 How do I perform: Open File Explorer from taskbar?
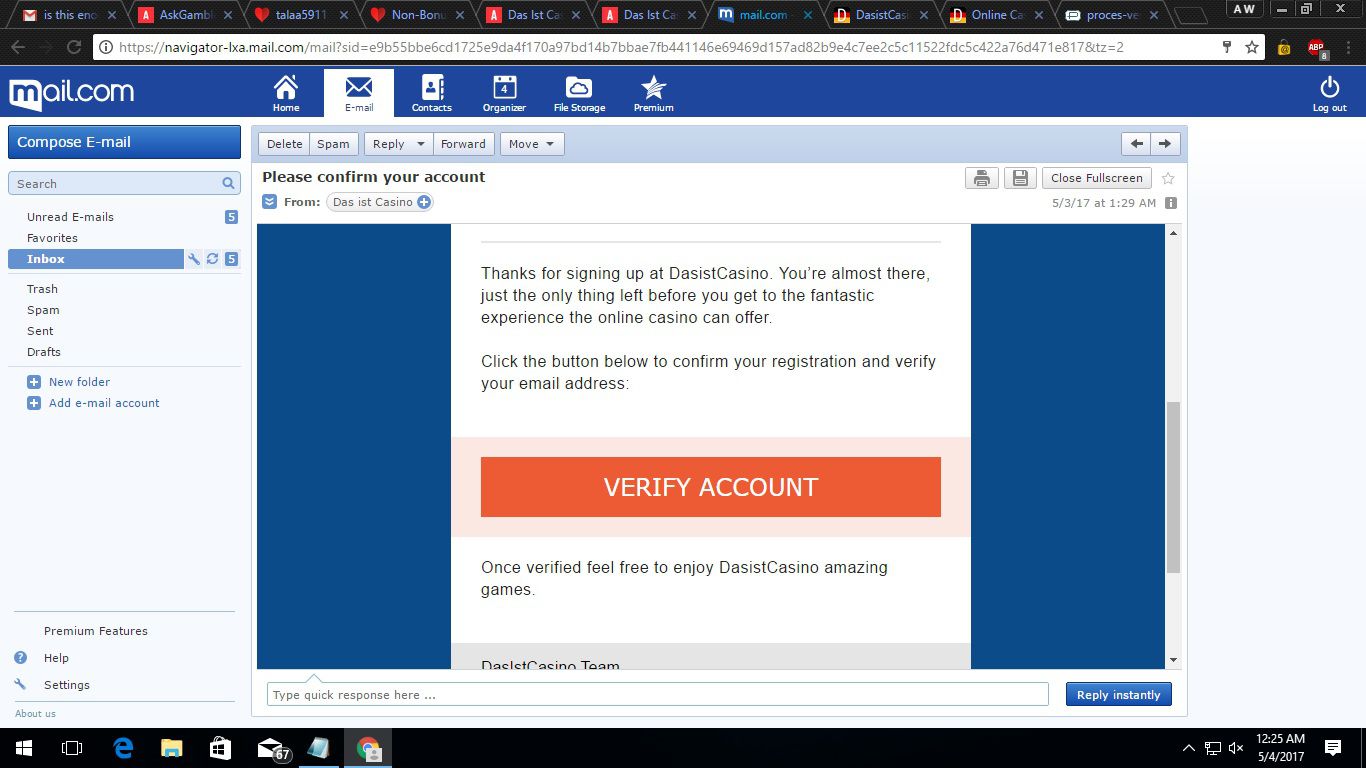(172, 748)
